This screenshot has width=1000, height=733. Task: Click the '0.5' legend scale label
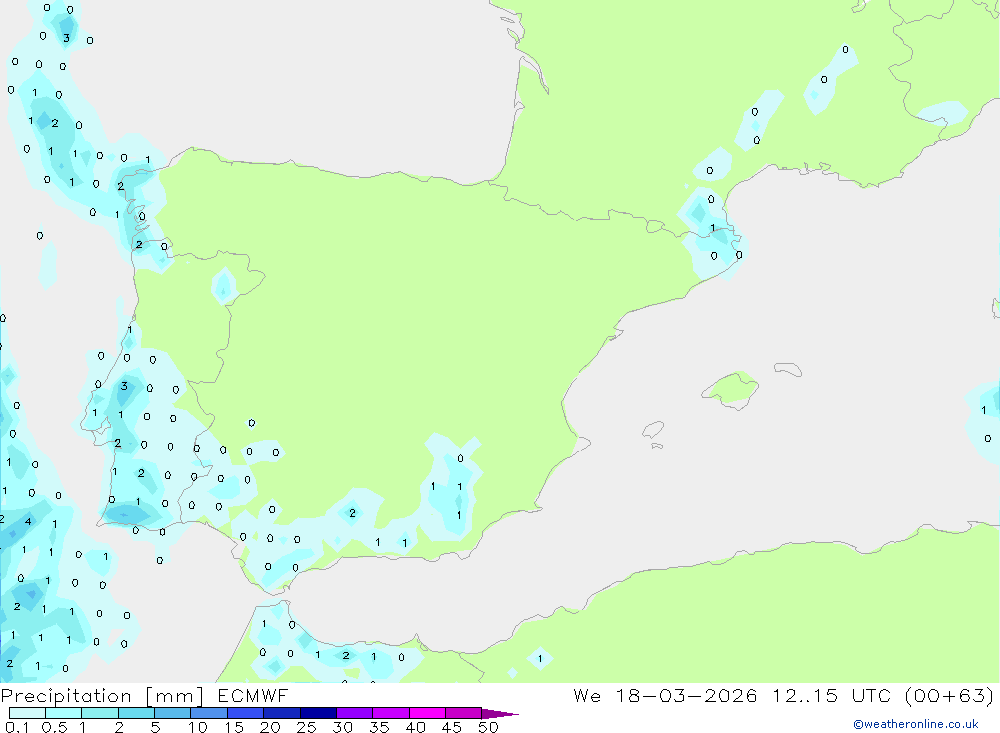54,727
